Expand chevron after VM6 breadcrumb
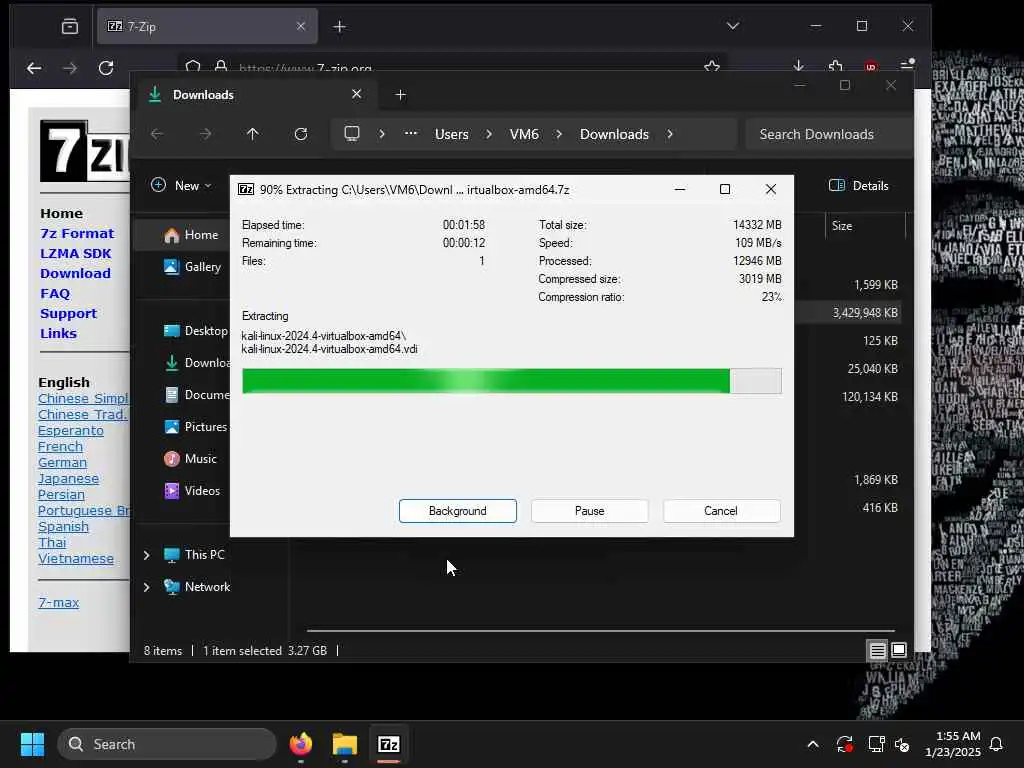 pos(559,134)
